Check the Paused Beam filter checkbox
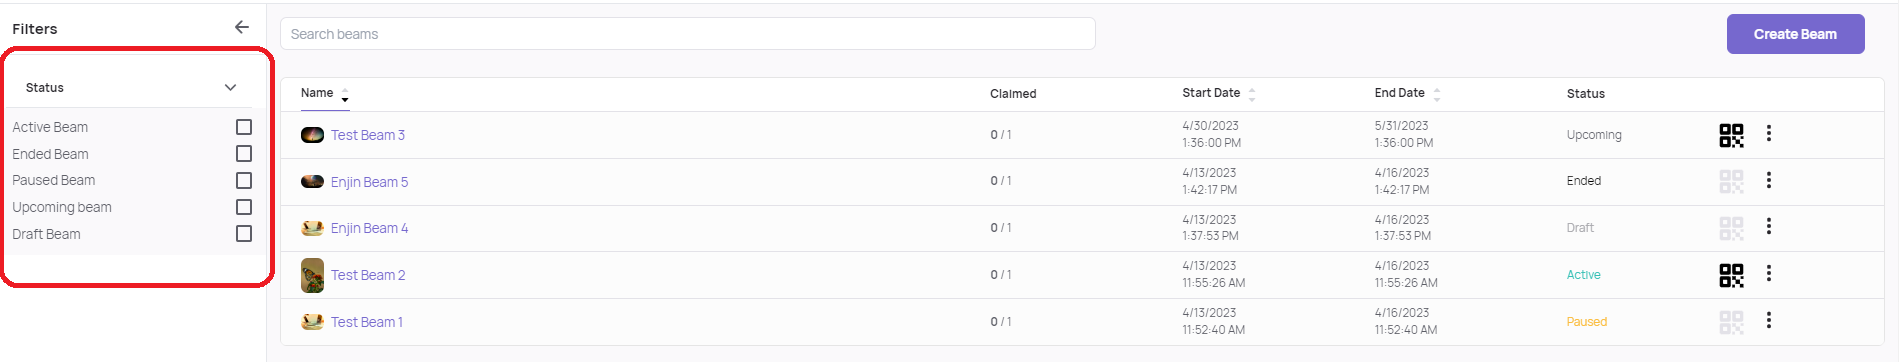 [x=244, y=180]
